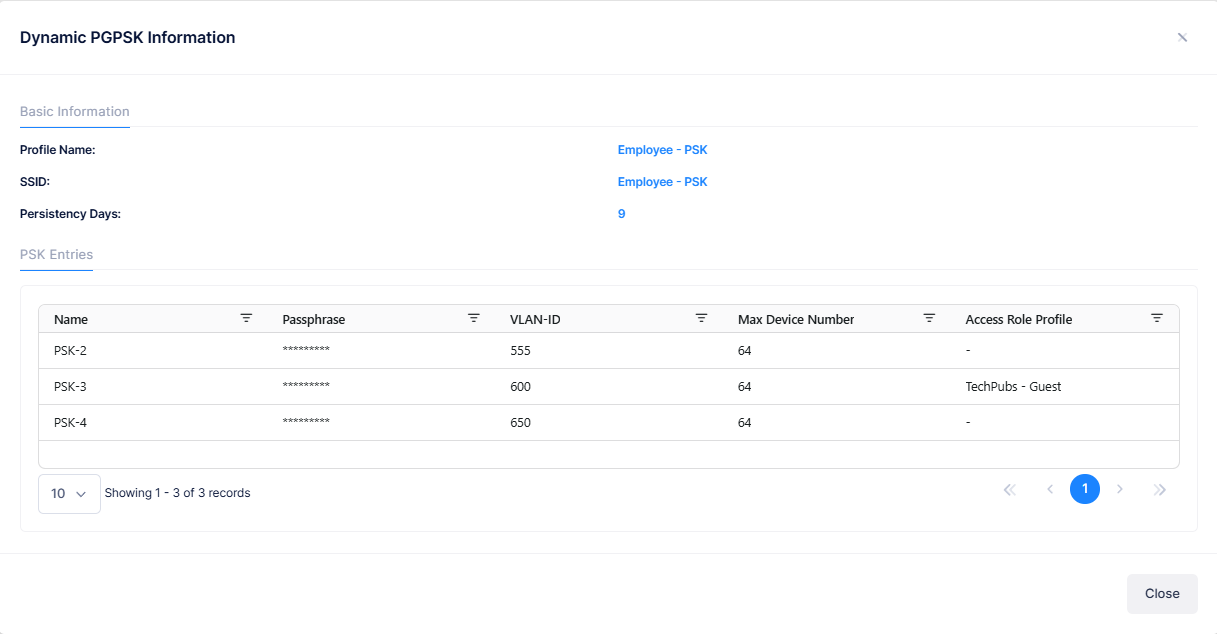The height and width of the screenshot is (634, 1217).
Task: Open the Name column filter icon
Action: tap(246, 318)
